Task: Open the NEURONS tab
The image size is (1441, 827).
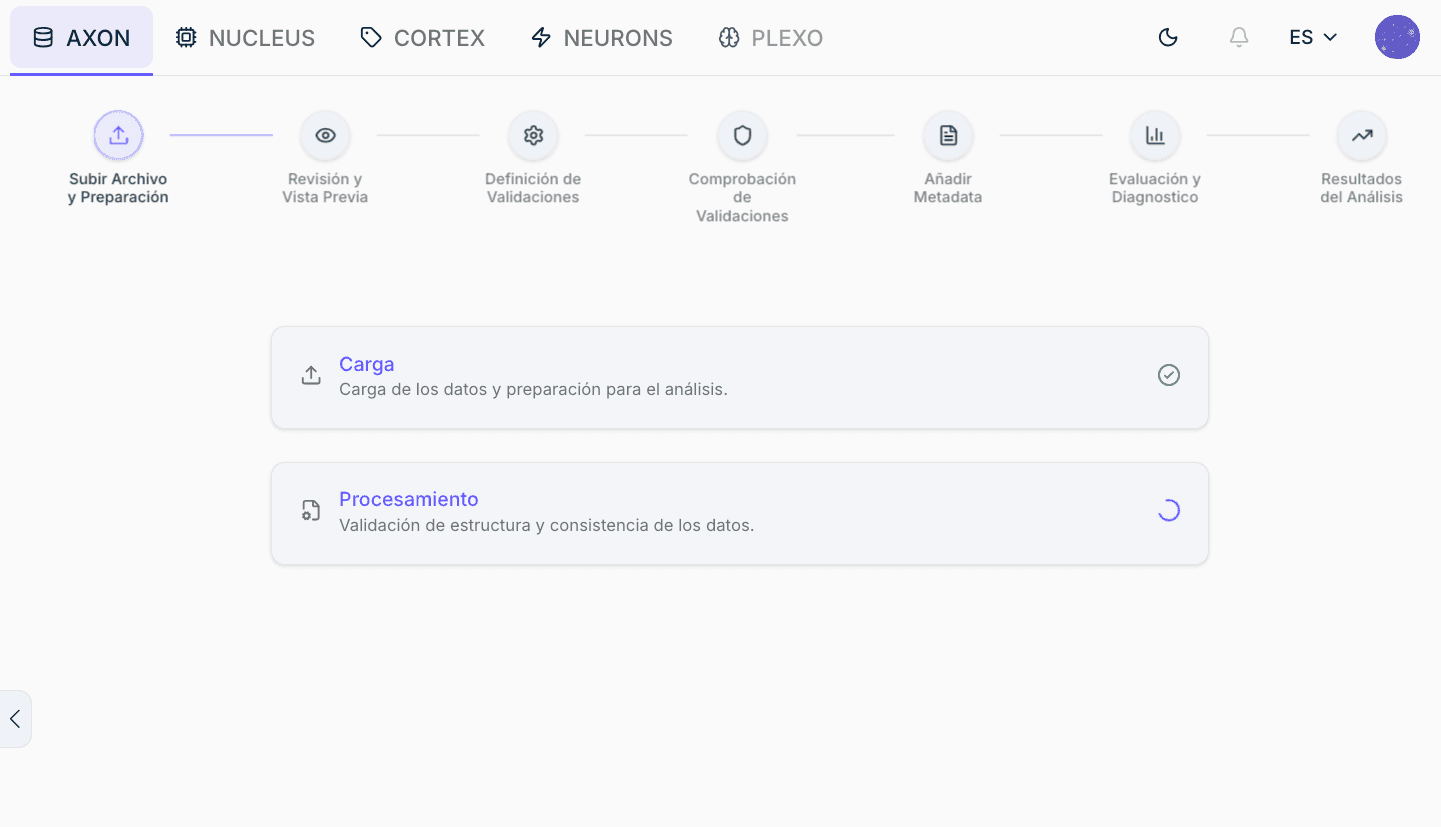Action: (601, 38)
